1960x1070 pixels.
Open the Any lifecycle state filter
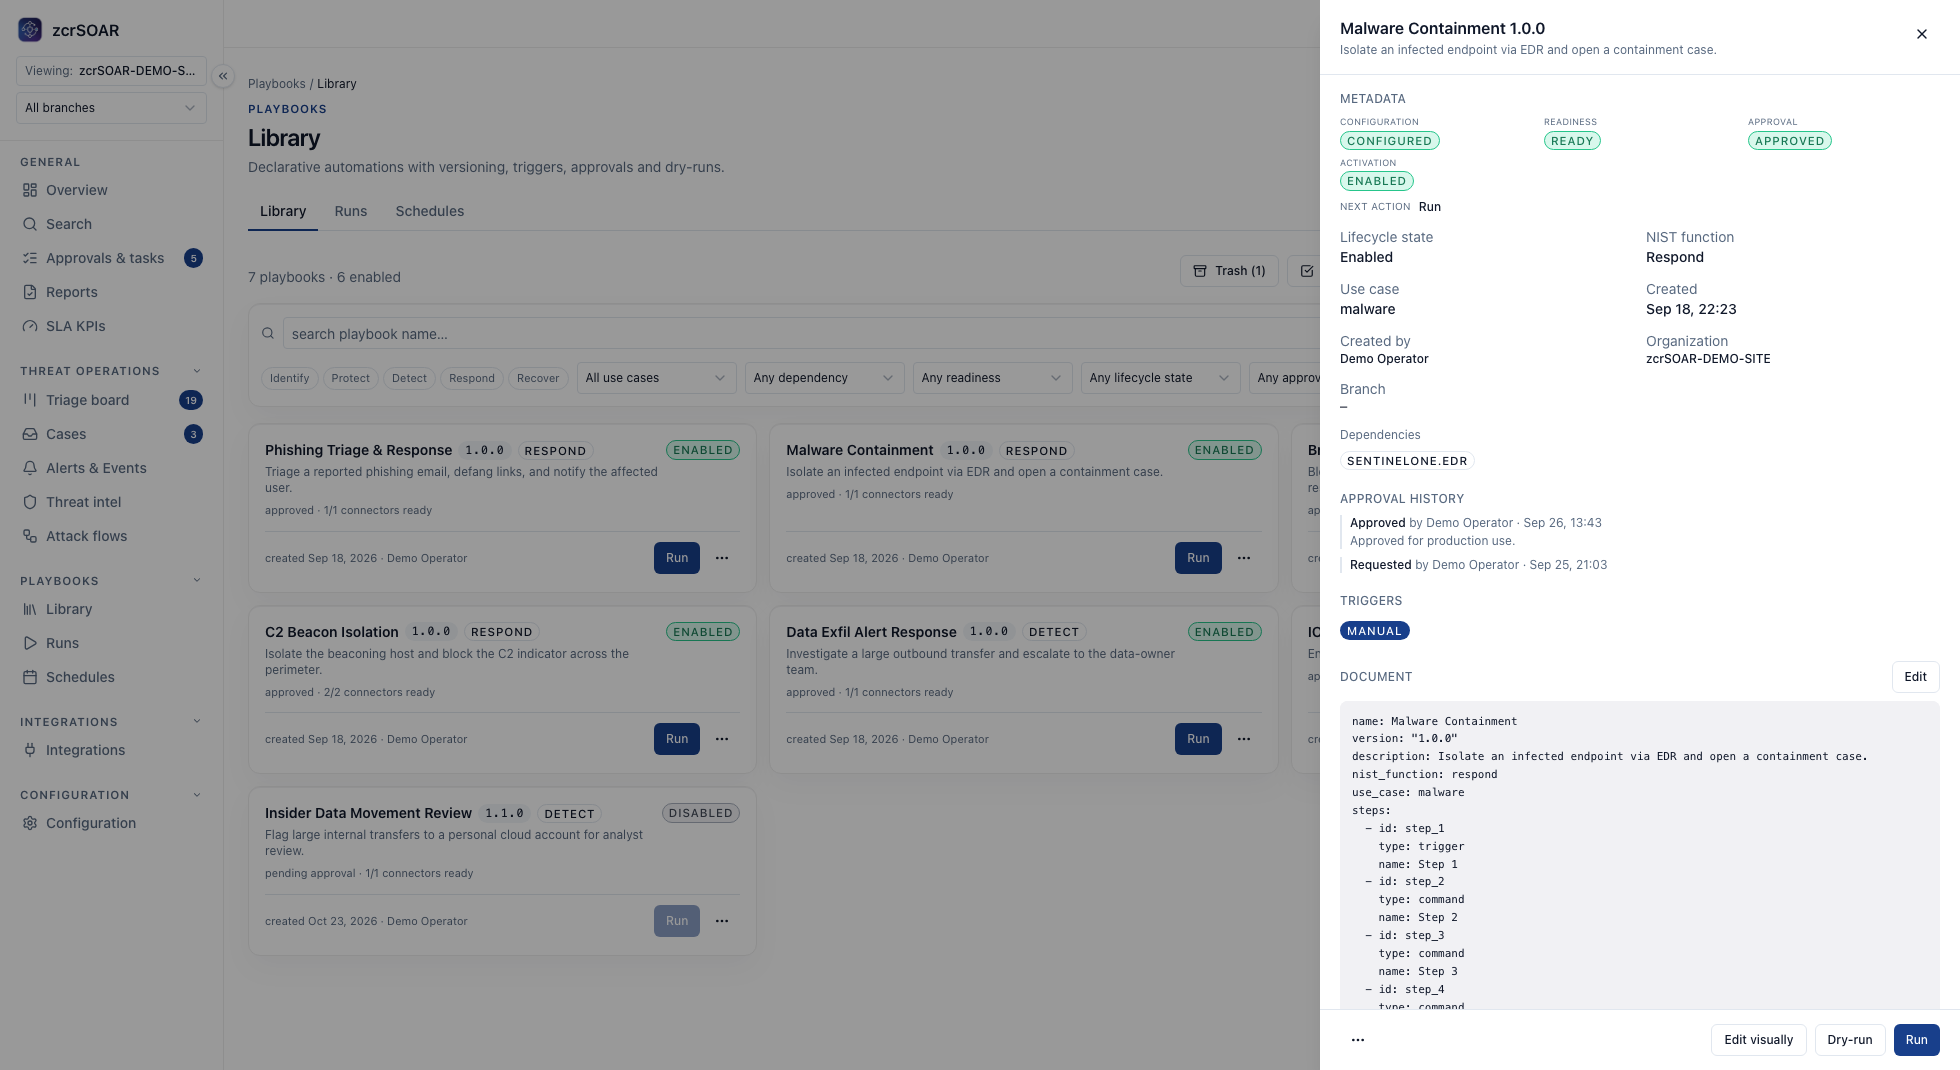click(x=1160, y=378)
